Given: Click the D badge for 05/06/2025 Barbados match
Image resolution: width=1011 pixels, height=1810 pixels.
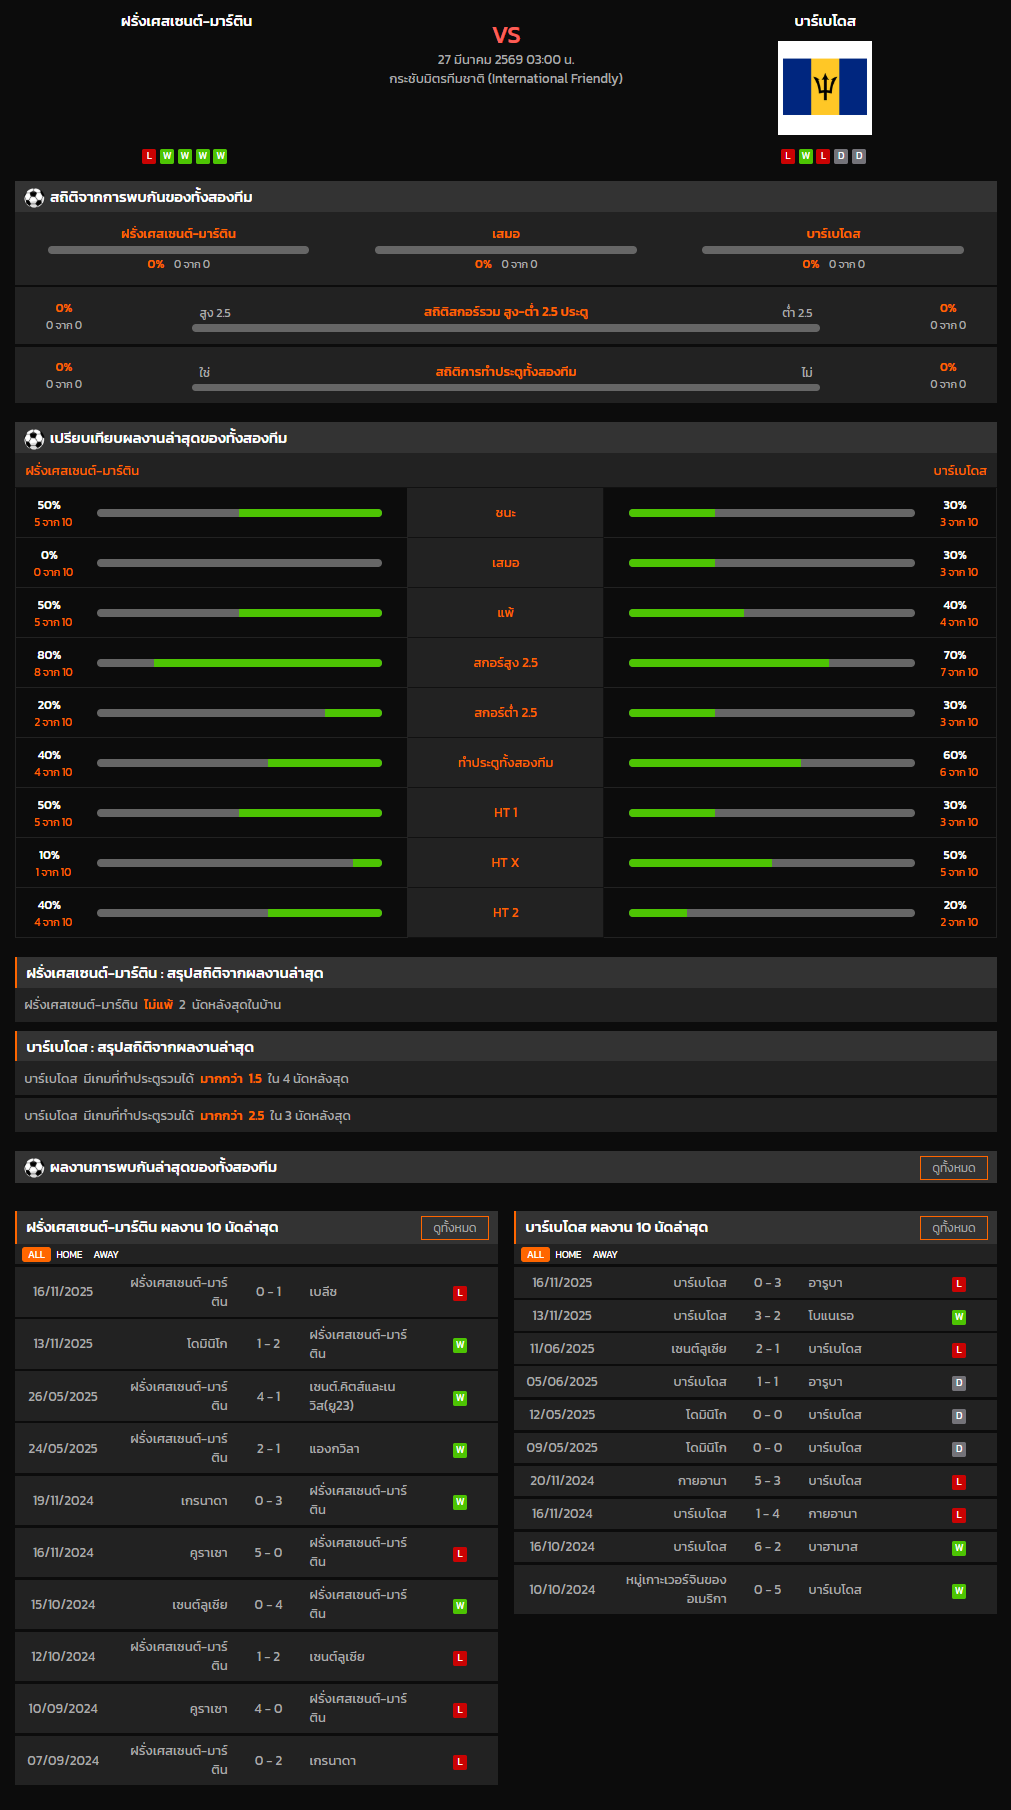Looking at the screenshot, I should [x=958, y=1383].
